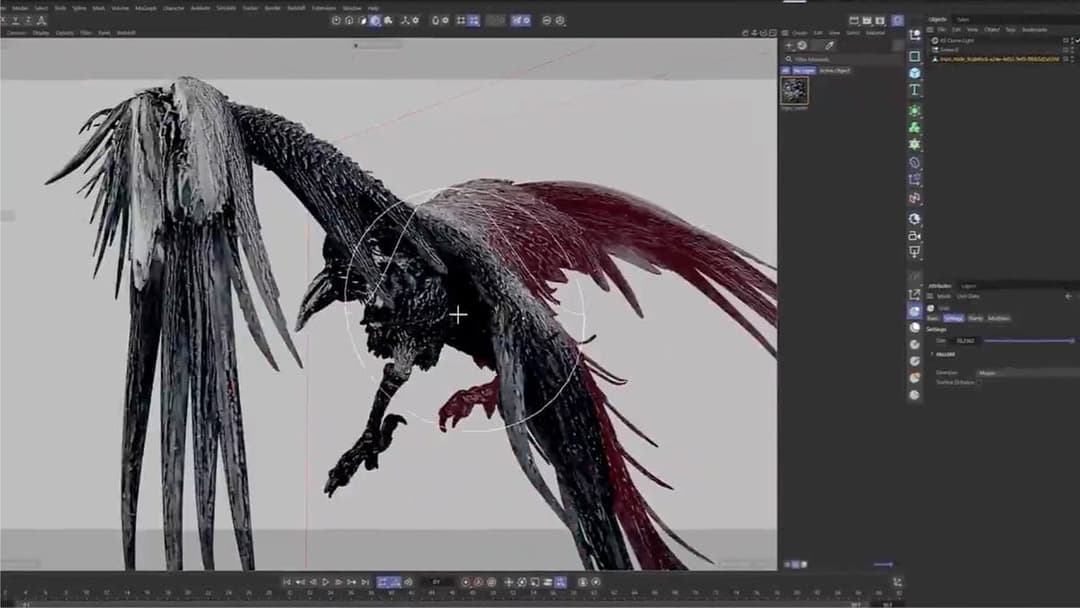Click the coordinate system icon
Image resolution: width=1080 pixels, height=608 pixels.
(x=41, y=21)
